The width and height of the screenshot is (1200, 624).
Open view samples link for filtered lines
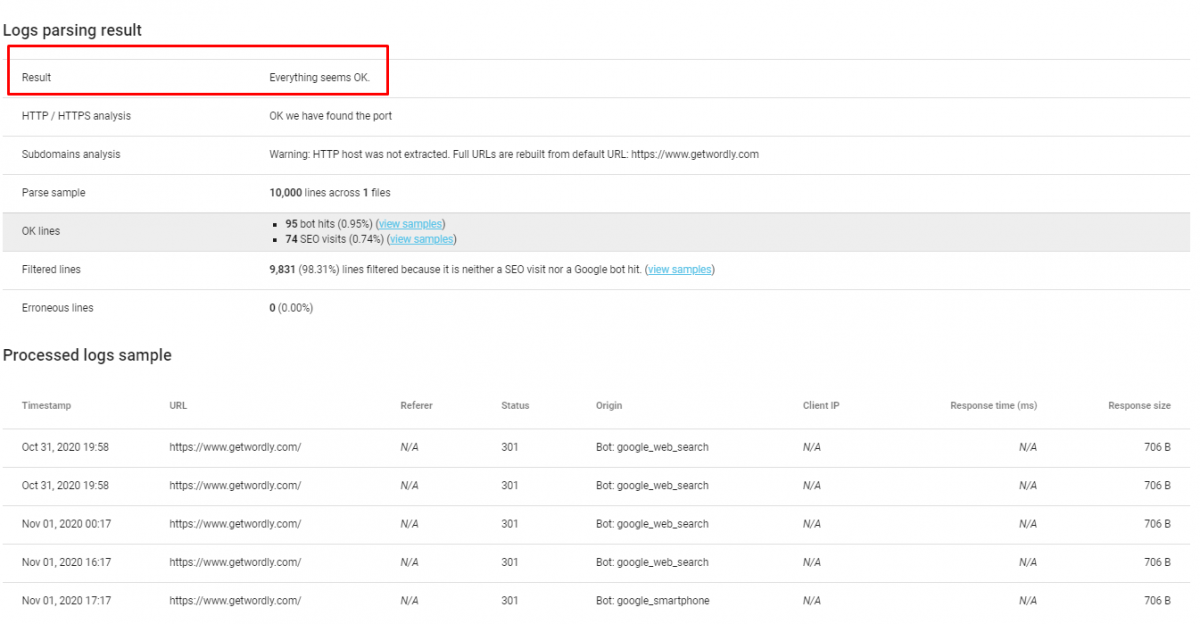point(680,270)
